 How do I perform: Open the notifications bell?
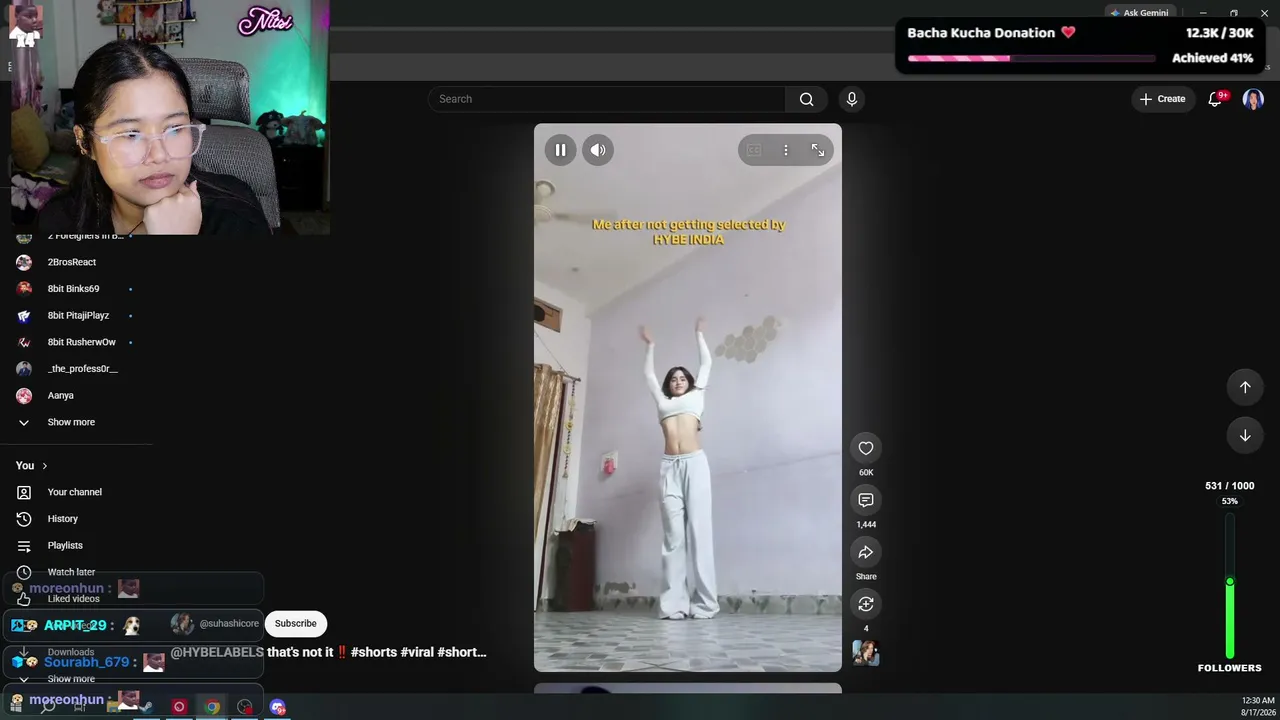pyautogui.click(x=1216, y=99)
